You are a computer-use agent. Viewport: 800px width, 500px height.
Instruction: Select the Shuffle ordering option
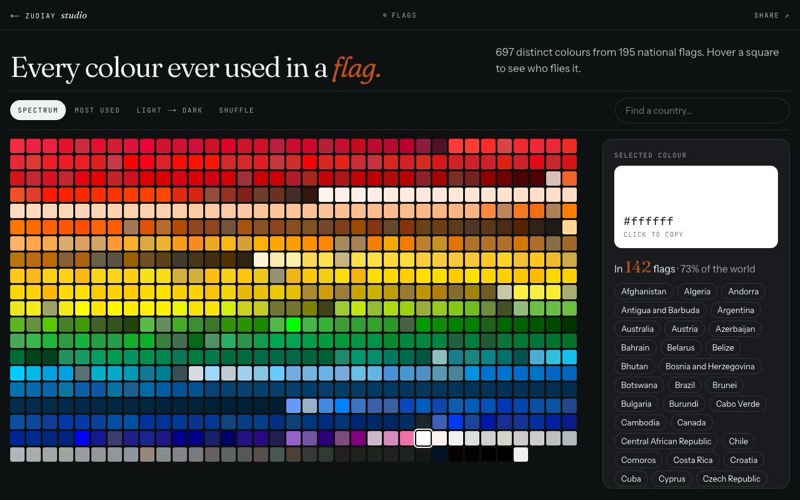point(236,110)
